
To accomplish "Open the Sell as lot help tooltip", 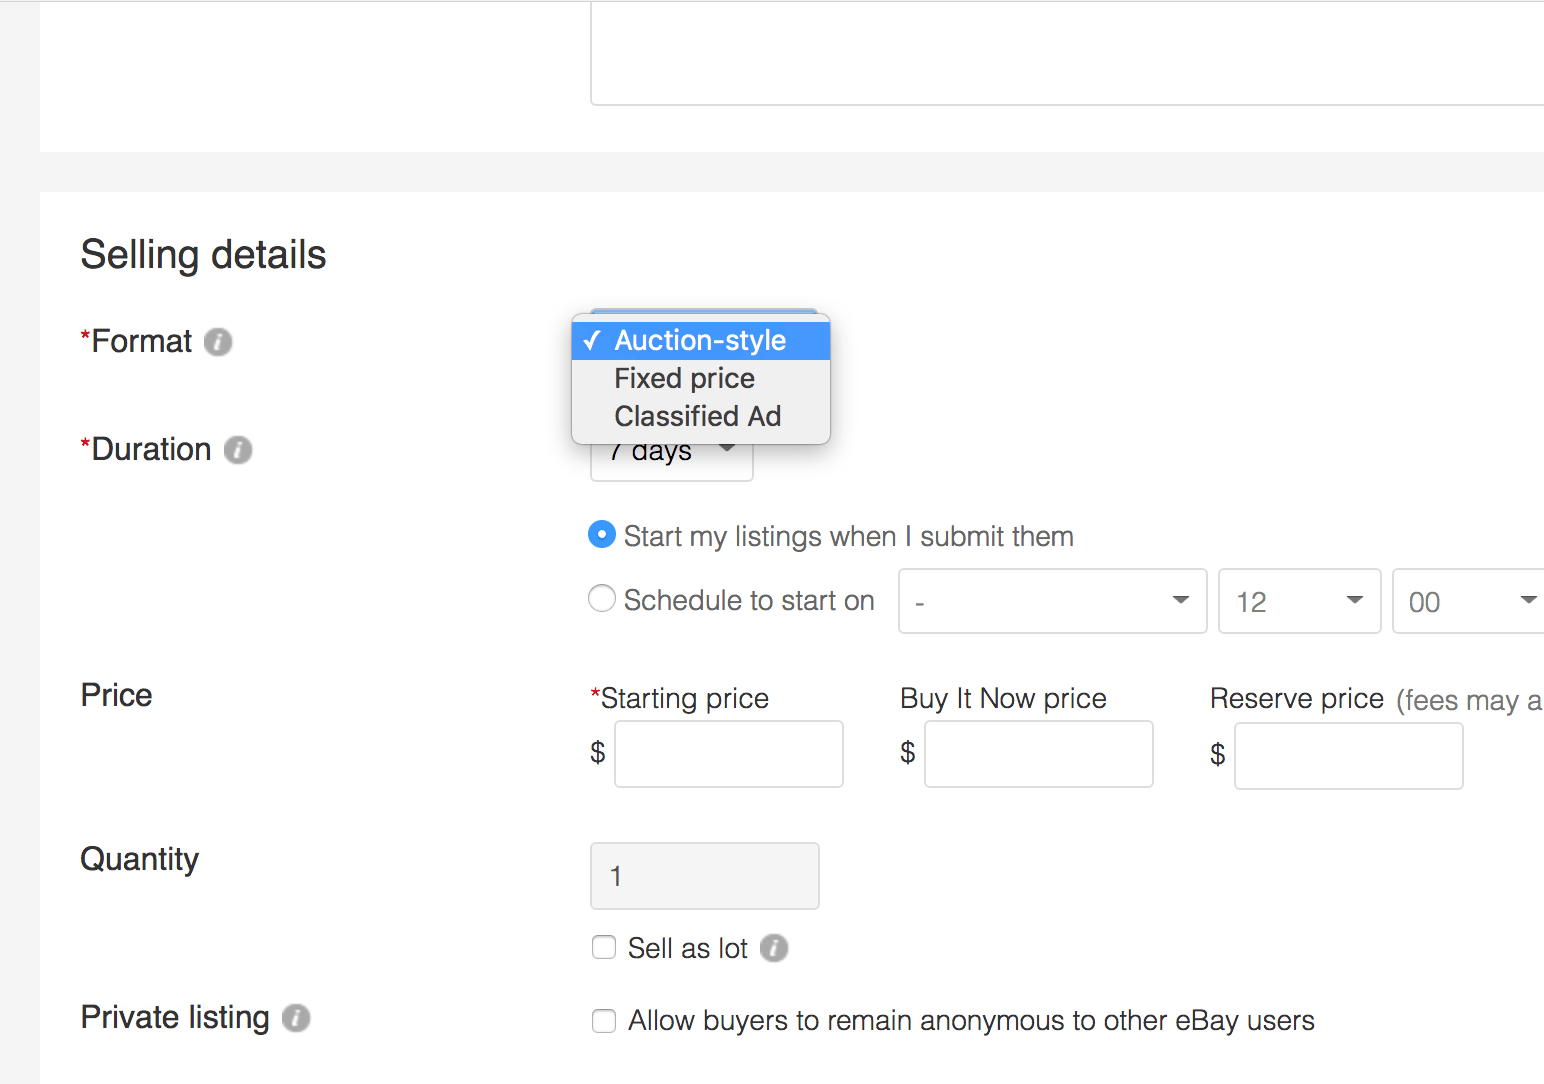I will coord(773,948).
